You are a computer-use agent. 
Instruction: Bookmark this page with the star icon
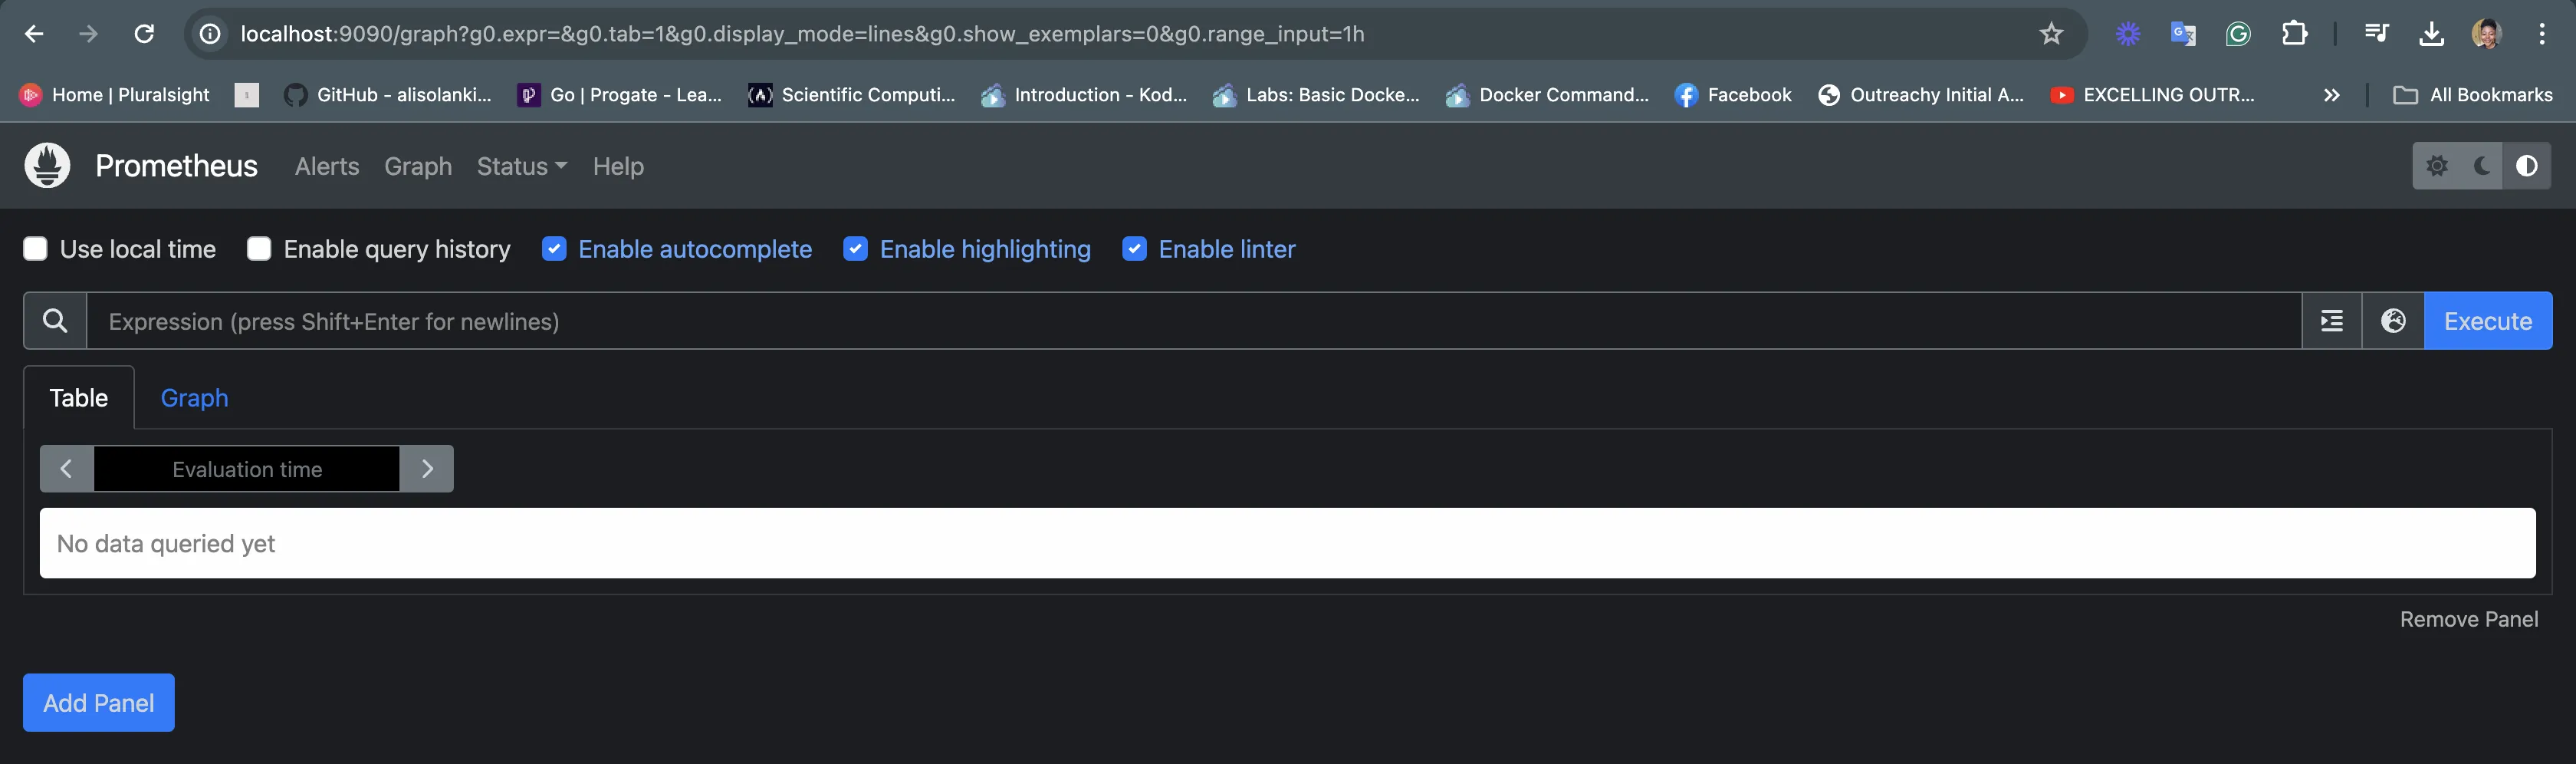[x=2050, y=34]
